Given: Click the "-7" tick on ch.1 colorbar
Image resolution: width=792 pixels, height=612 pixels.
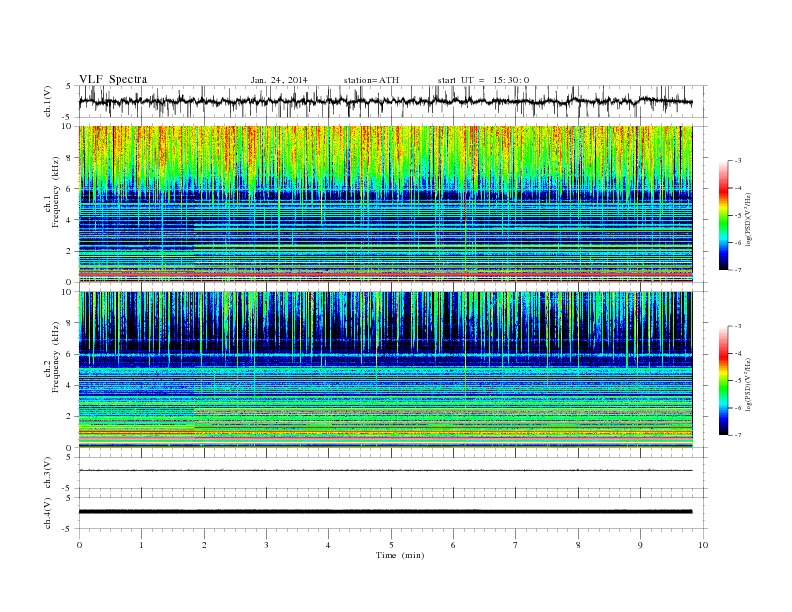Looking at the screenshot, I should click(x=738, y=270).
